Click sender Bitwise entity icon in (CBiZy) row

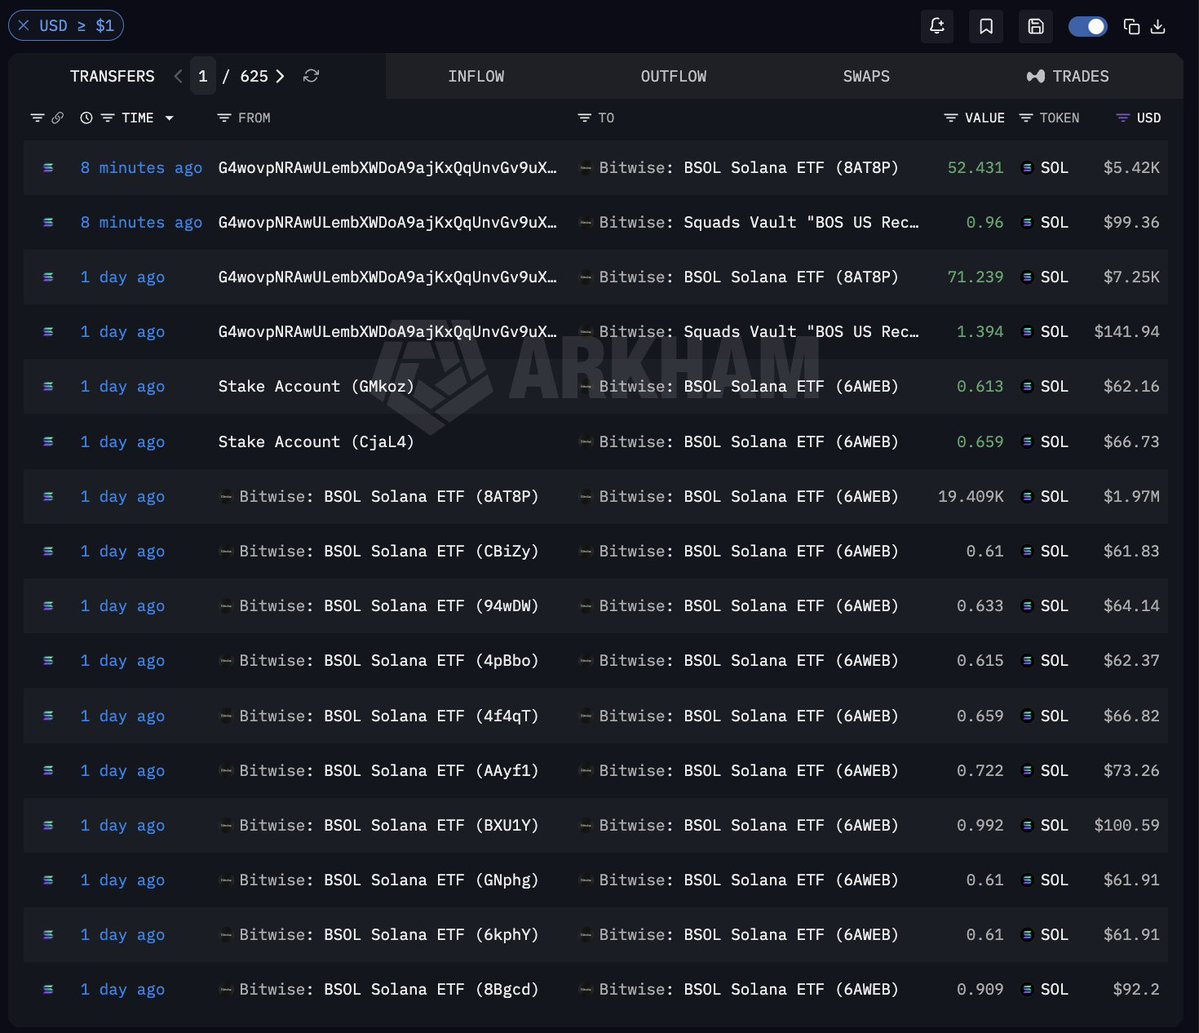(x=226, y=551)
